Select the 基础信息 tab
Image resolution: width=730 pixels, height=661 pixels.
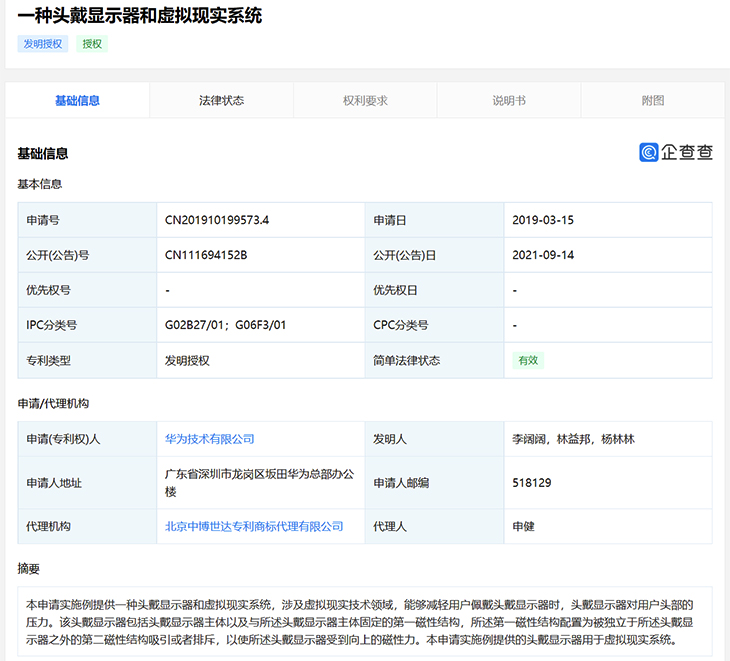click(x=77, y=101)
